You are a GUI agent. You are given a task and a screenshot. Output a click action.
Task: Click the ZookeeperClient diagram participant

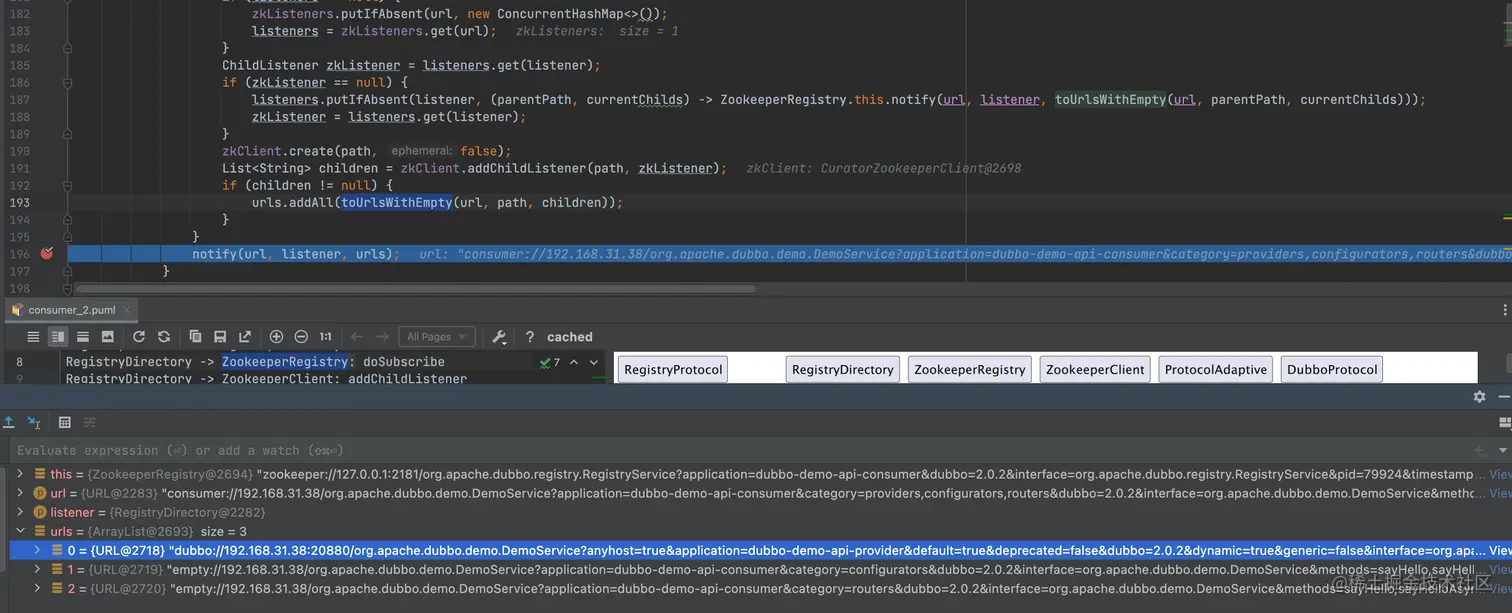1095,369
